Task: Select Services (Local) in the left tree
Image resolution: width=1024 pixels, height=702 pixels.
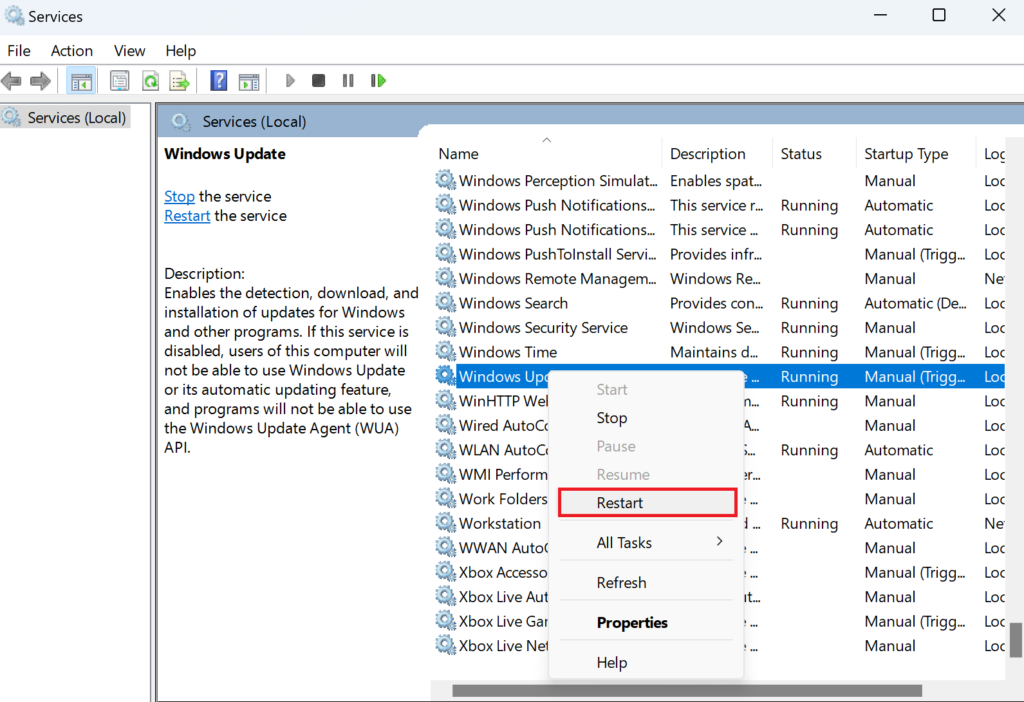Action: [x=76, y=118]
